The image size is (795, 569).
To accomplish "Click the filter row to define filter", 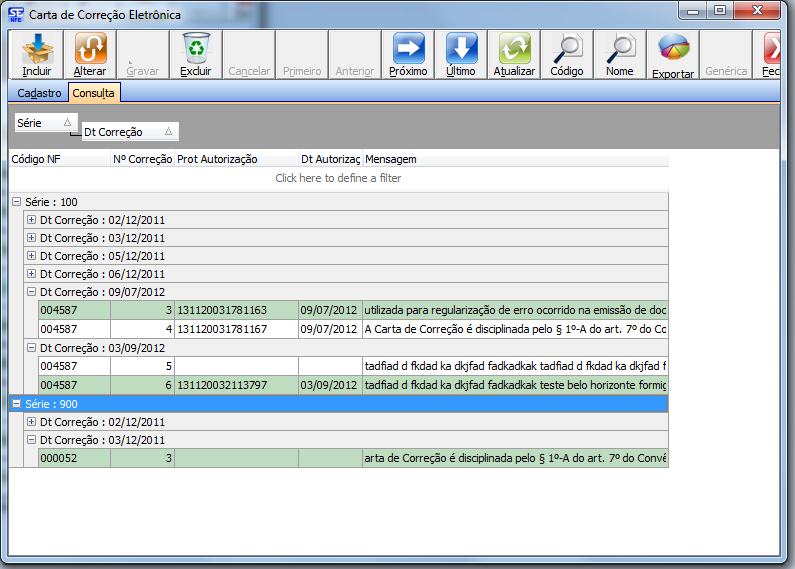I will point(338,178).
